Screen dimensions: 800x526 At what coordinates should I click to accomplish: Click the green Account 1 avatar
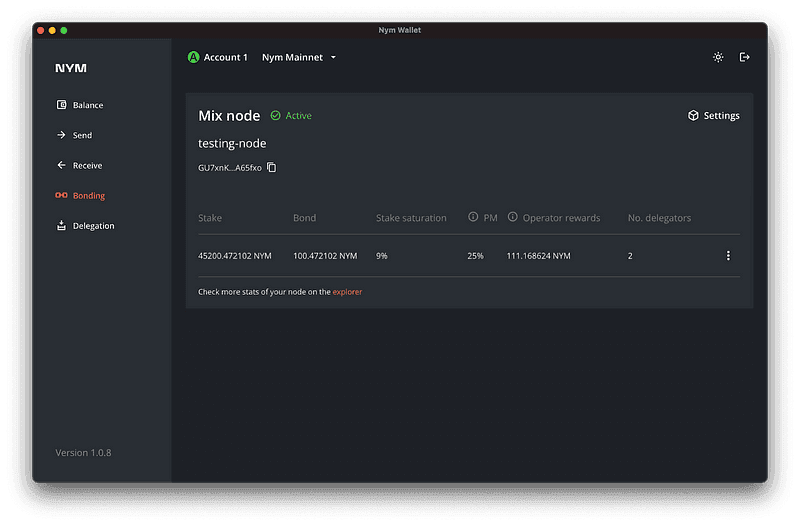[194, 57]
